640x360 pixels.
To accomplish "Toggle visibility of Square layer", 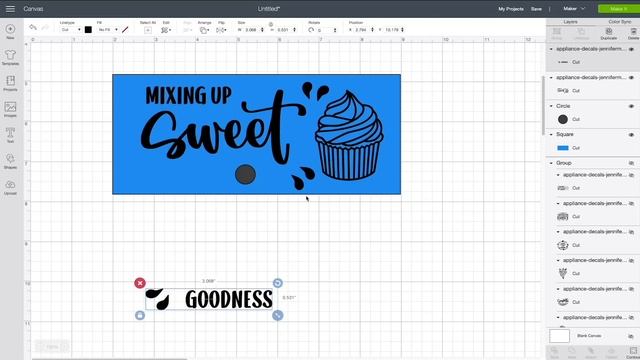I will point(631,135).
